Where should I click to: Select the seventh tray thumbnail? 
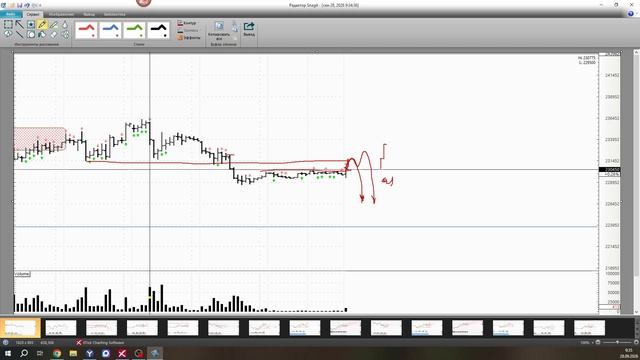(264, 328)
